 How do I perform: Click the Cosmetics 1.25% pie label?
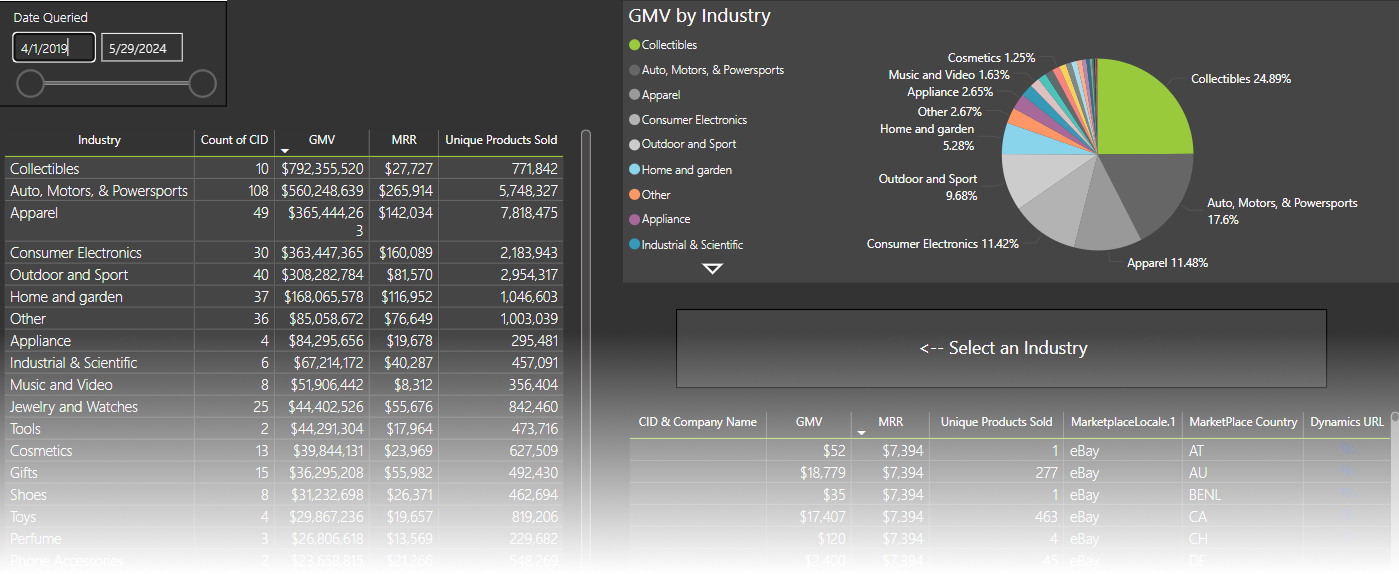click(991, 58)
